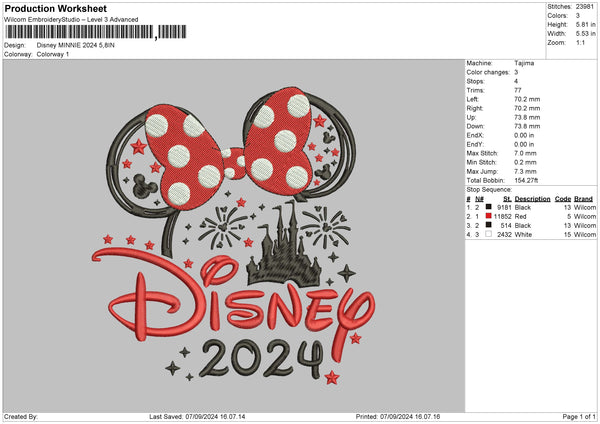Click the Wilcom EmbroideryStudio Level 3 Advanced text
600x424 pixels.
pos(71,20)
